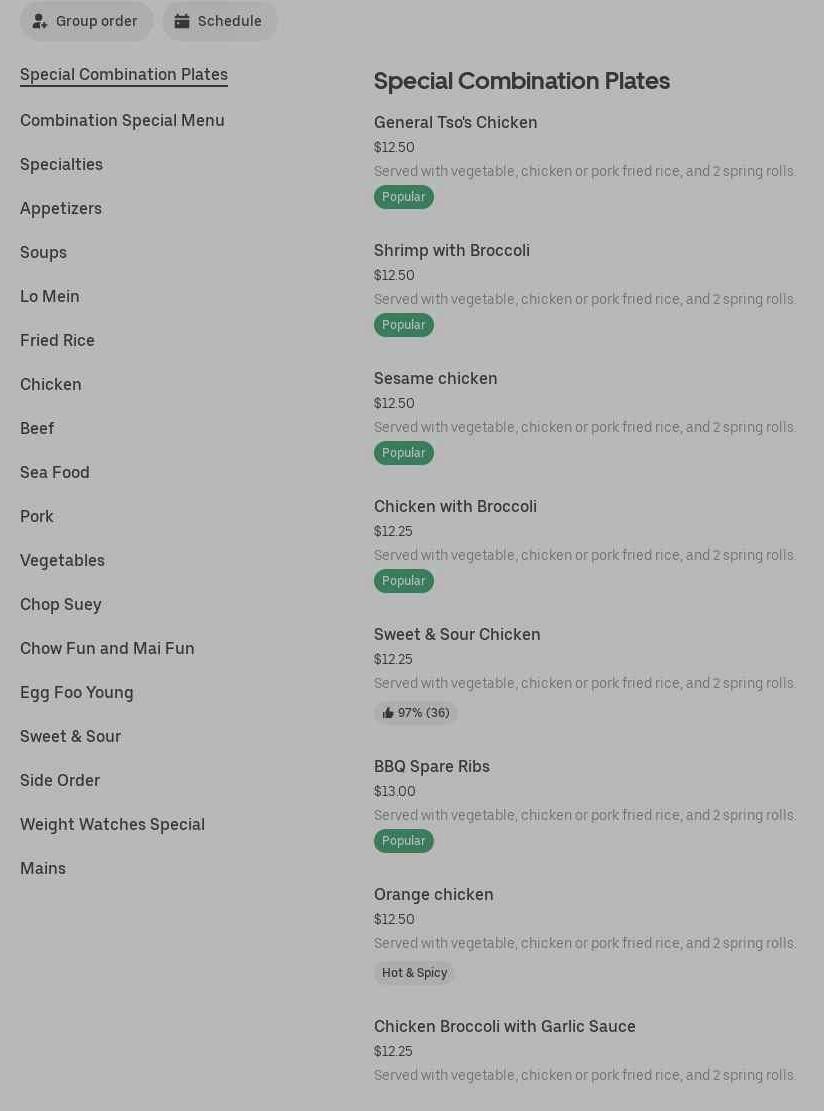
Task: Select Shrimp with Broccoli plate
Action: tap(452, 250)
